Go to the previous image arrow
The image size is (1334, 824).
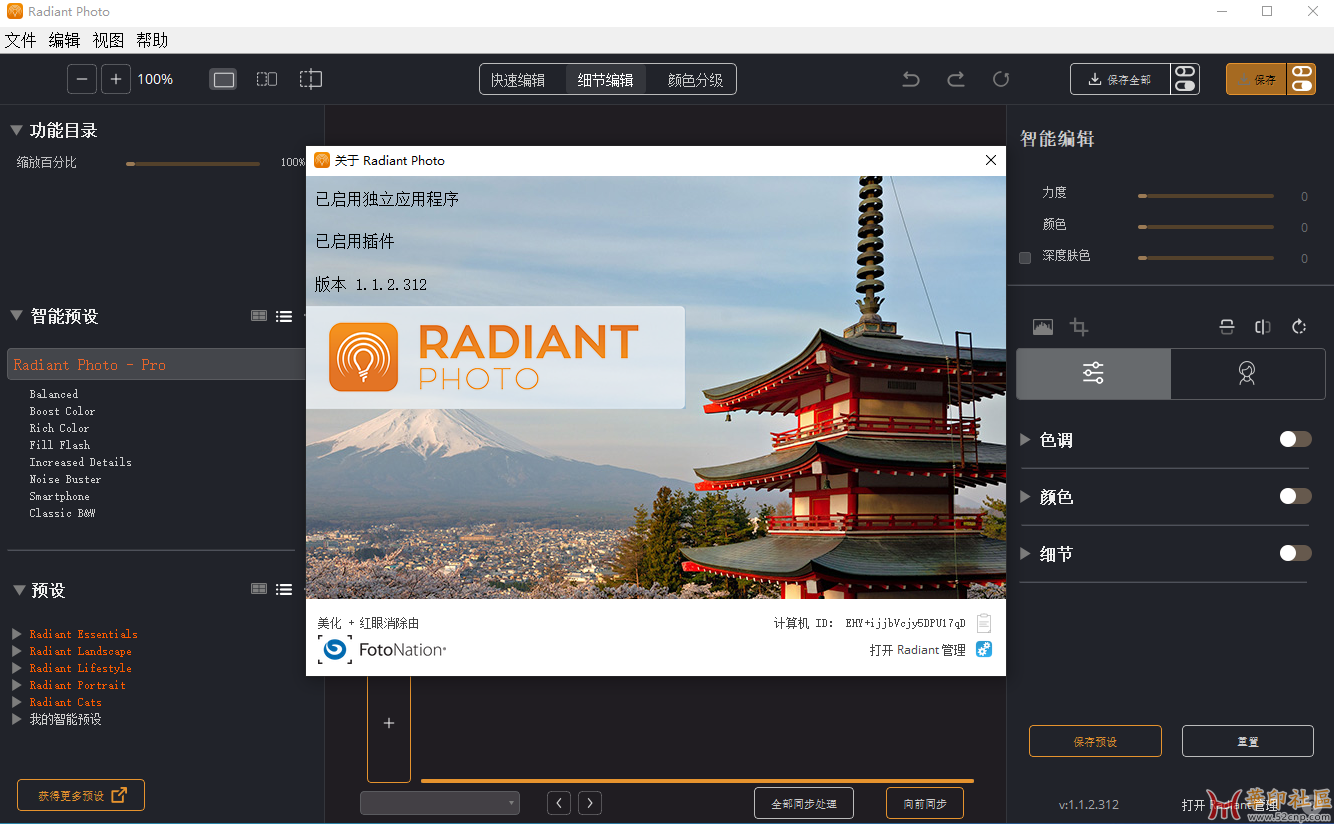point(560,803)
